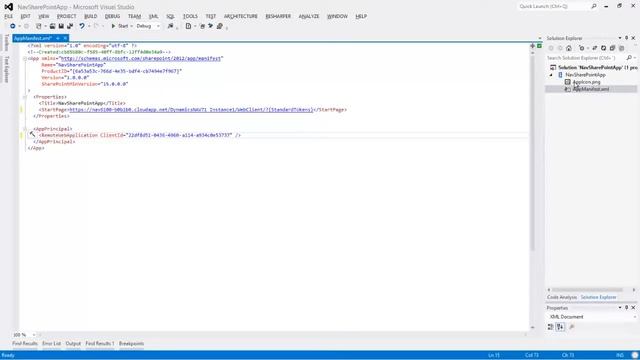Image resolution: width=640 pixels, height=360 pixels.
Task: Click Solution Explorer Show All Files icon
Action: click(x=622, y=48)
